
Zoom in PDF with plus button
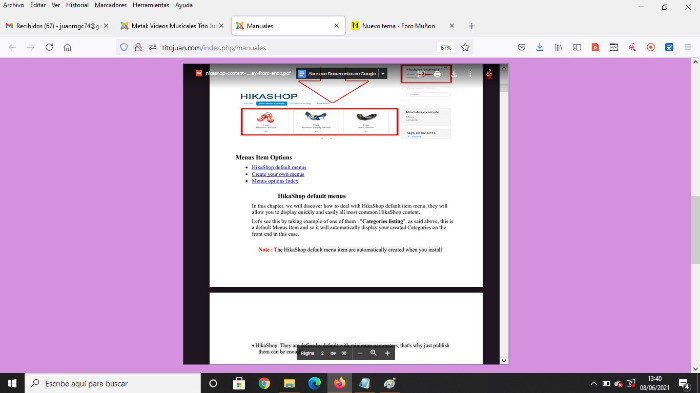tap(387, 353)
